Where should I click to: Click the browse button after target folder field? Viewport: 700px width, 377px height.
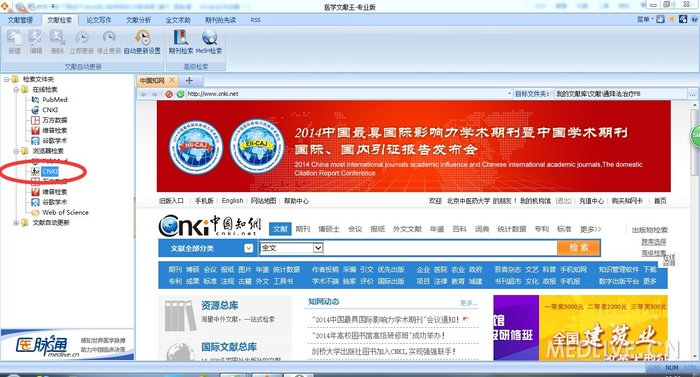692,94
